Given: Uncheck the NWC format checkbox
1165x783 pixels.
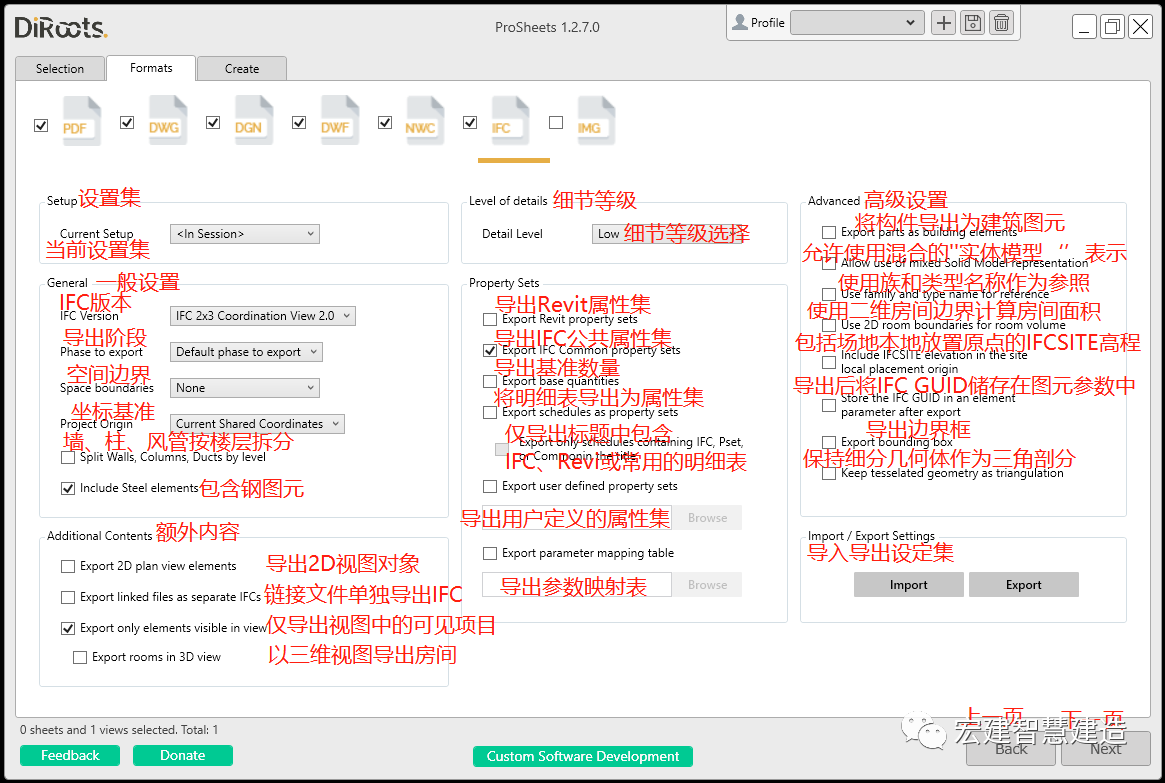Looking at the screenshot, I should click(x=385, y=123).
